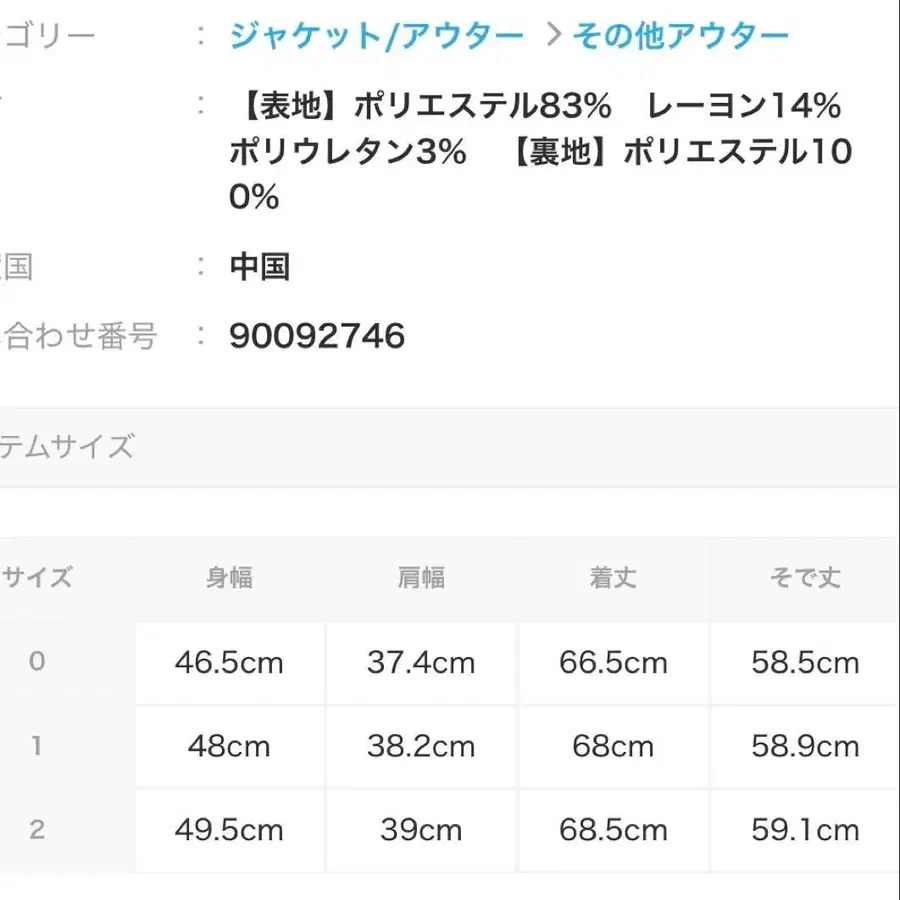
Task: Click the 中国 country of origin text
Action: [x=261, y=267]
